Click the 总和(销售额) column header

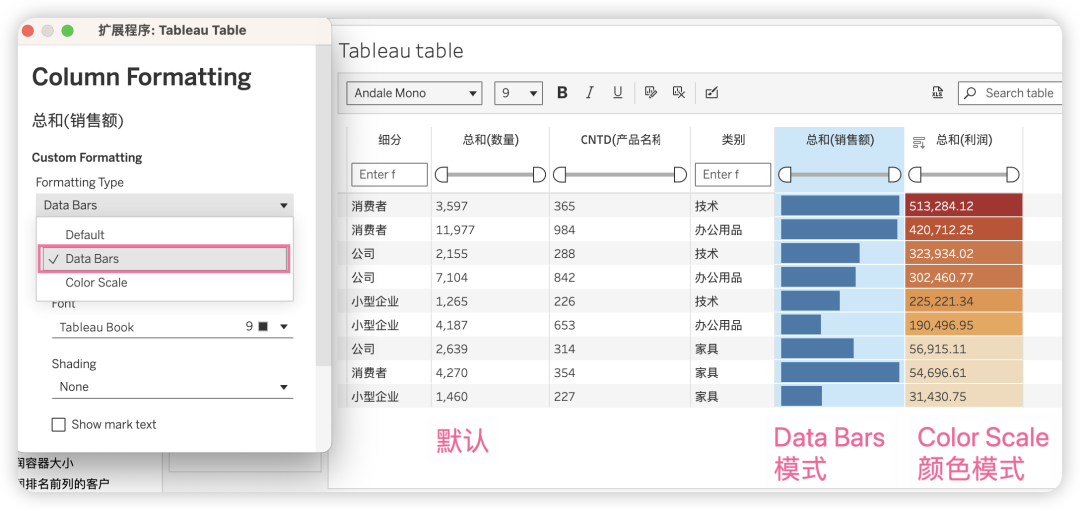tap(840, 141)
